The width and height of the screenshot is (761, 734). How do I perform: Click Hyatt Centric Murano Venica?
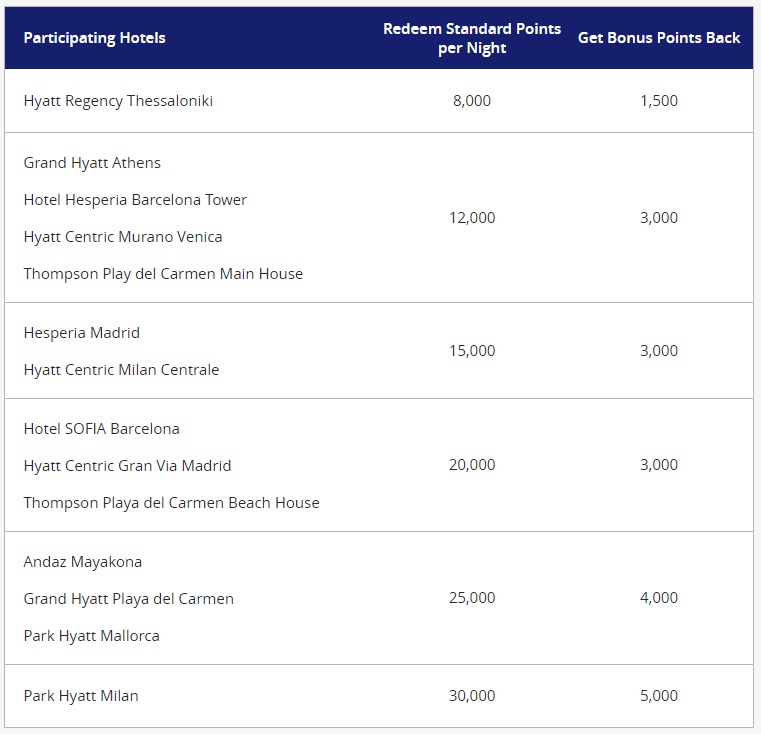123,237
